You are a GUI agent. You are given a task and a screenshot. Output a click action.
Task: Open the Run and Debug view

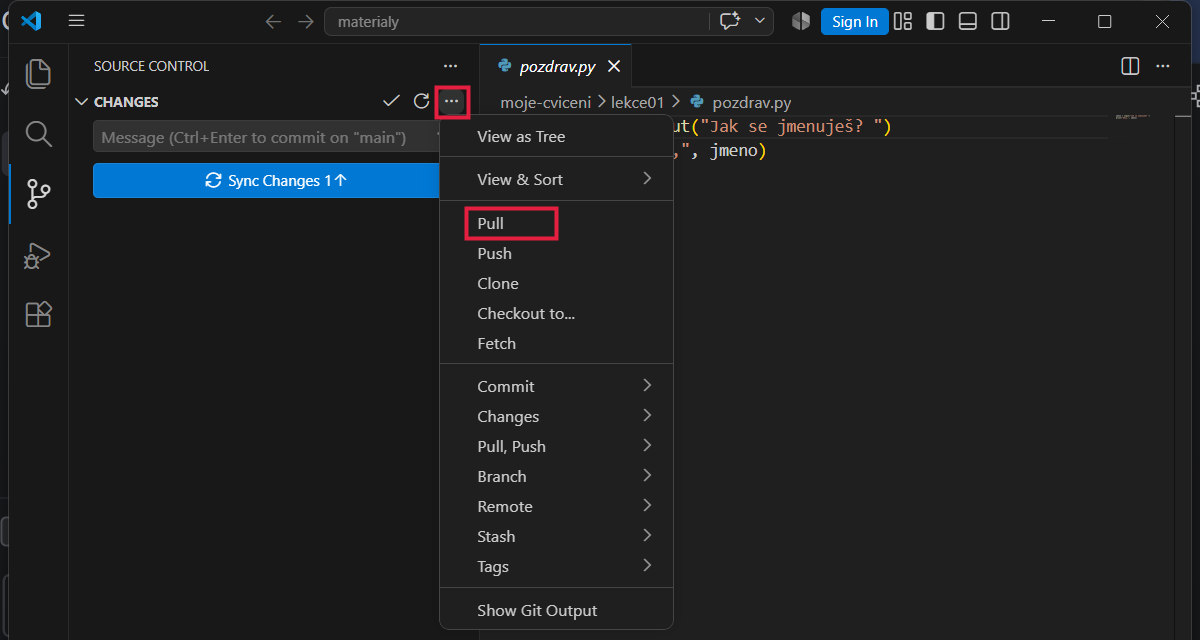[38, 255]
